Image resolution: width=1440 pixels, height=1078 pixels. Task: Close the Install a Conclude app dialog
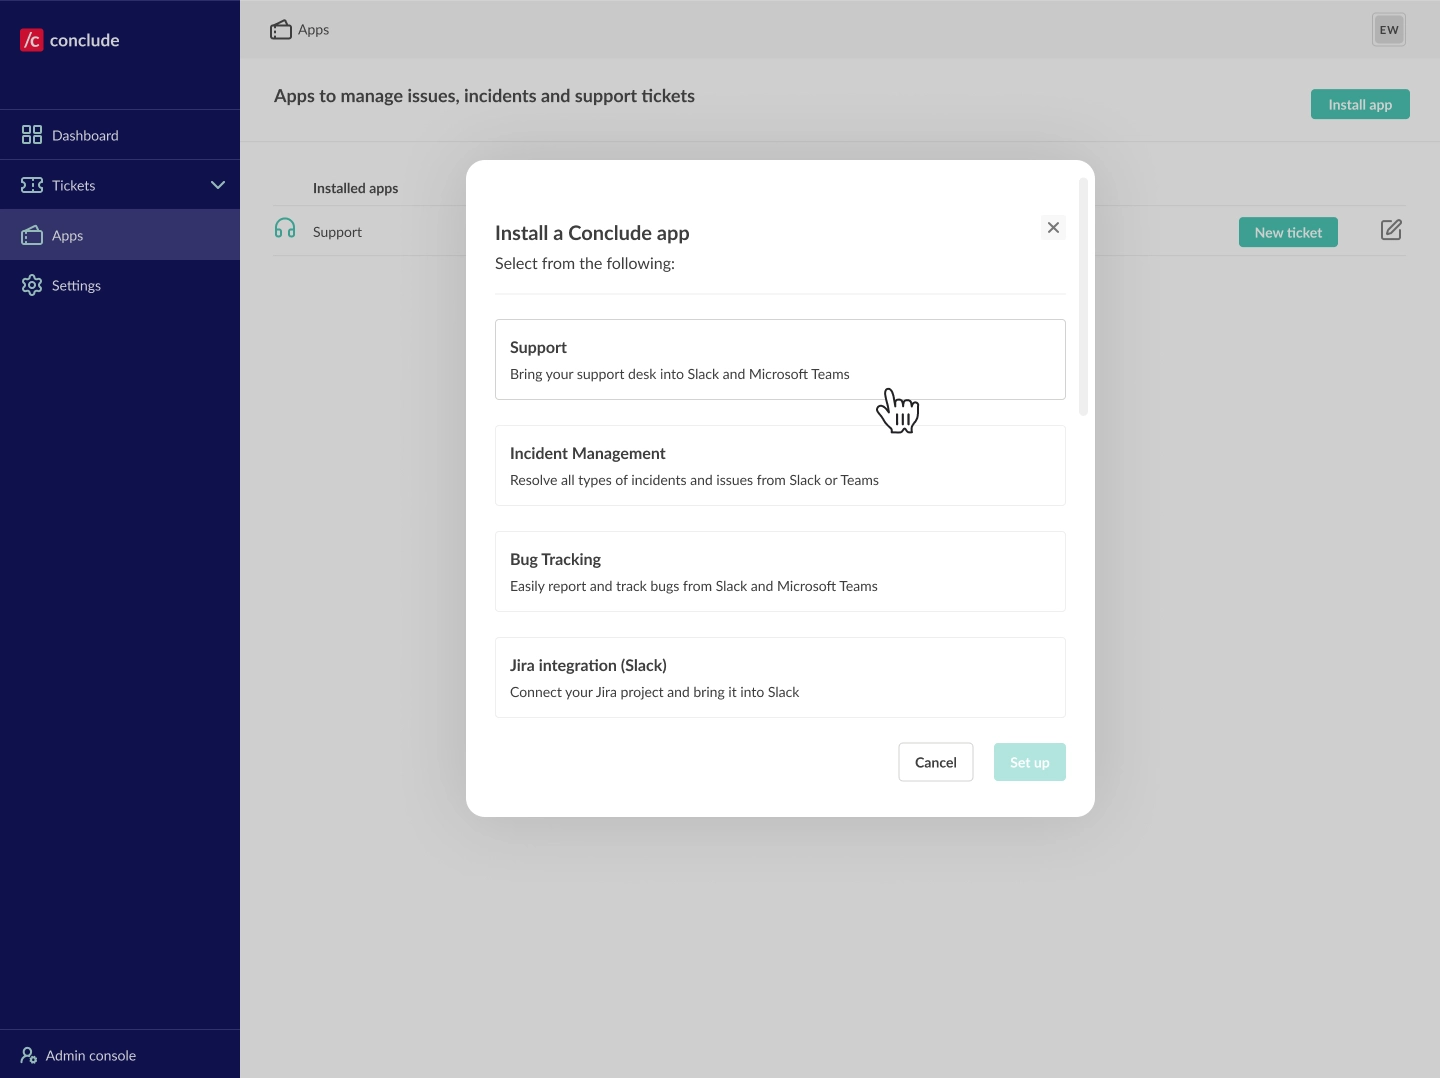(1053, 228)
